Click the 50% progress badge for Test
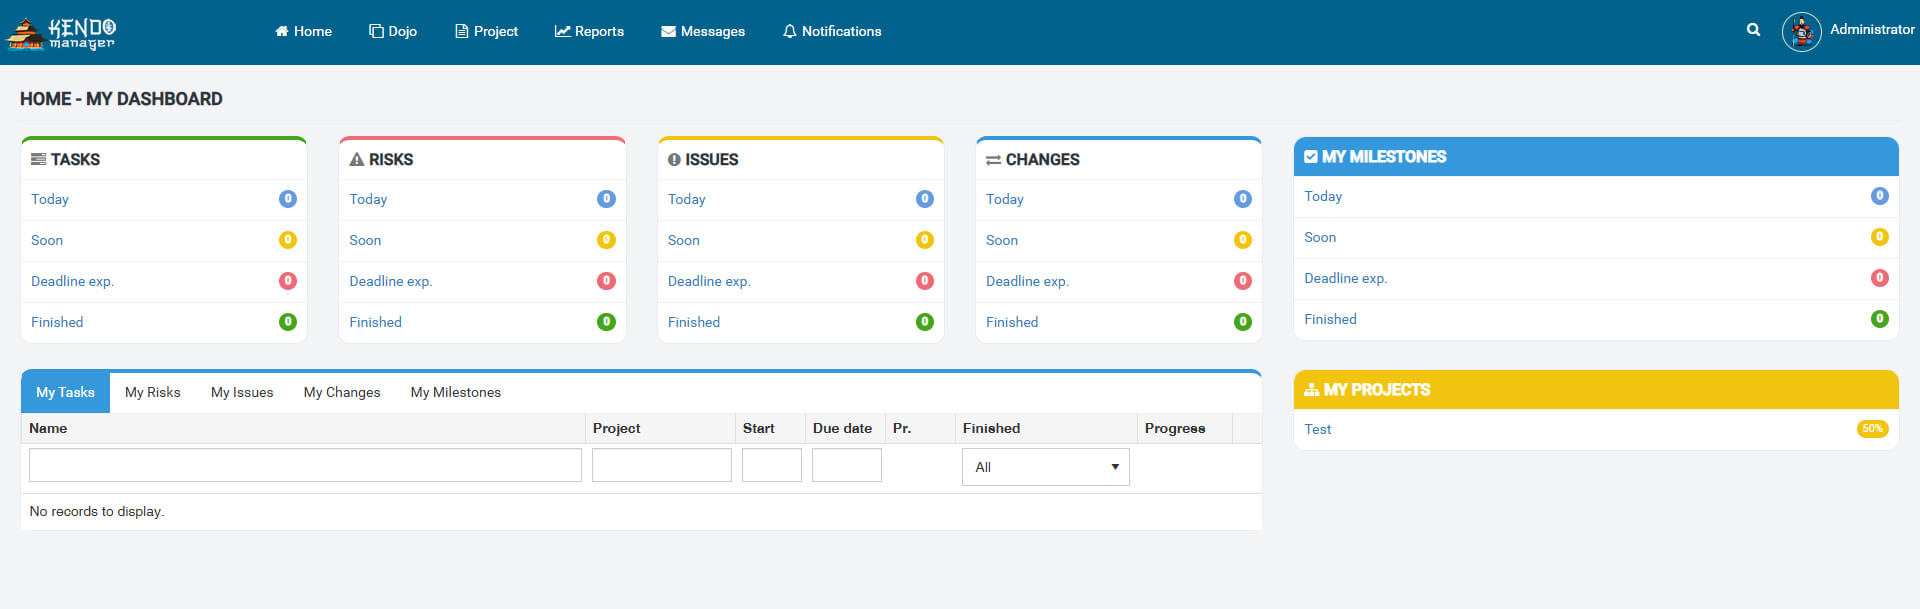1920x609 pixels. point(1873,429)
